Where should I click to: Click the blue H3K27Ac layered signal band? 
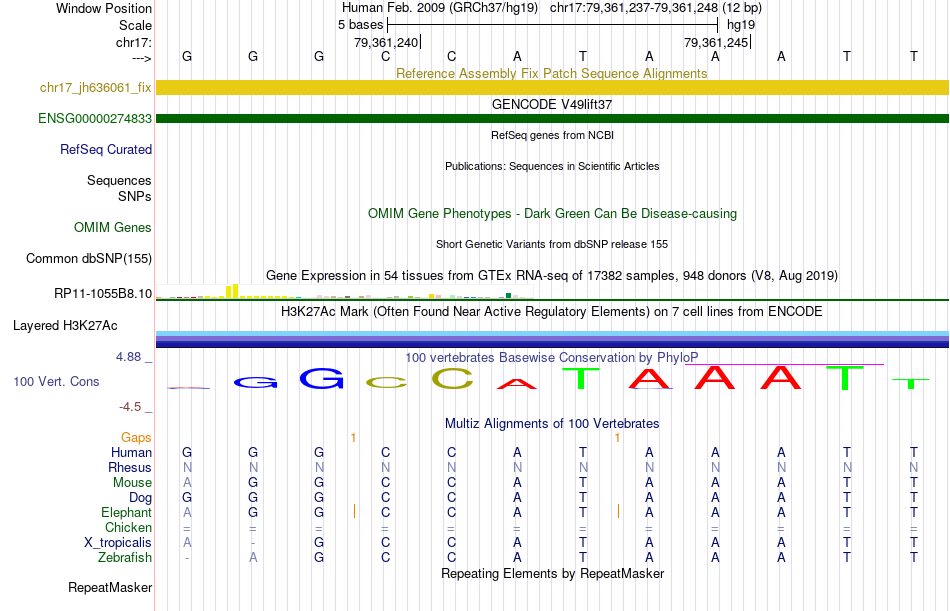click(552, 339)
